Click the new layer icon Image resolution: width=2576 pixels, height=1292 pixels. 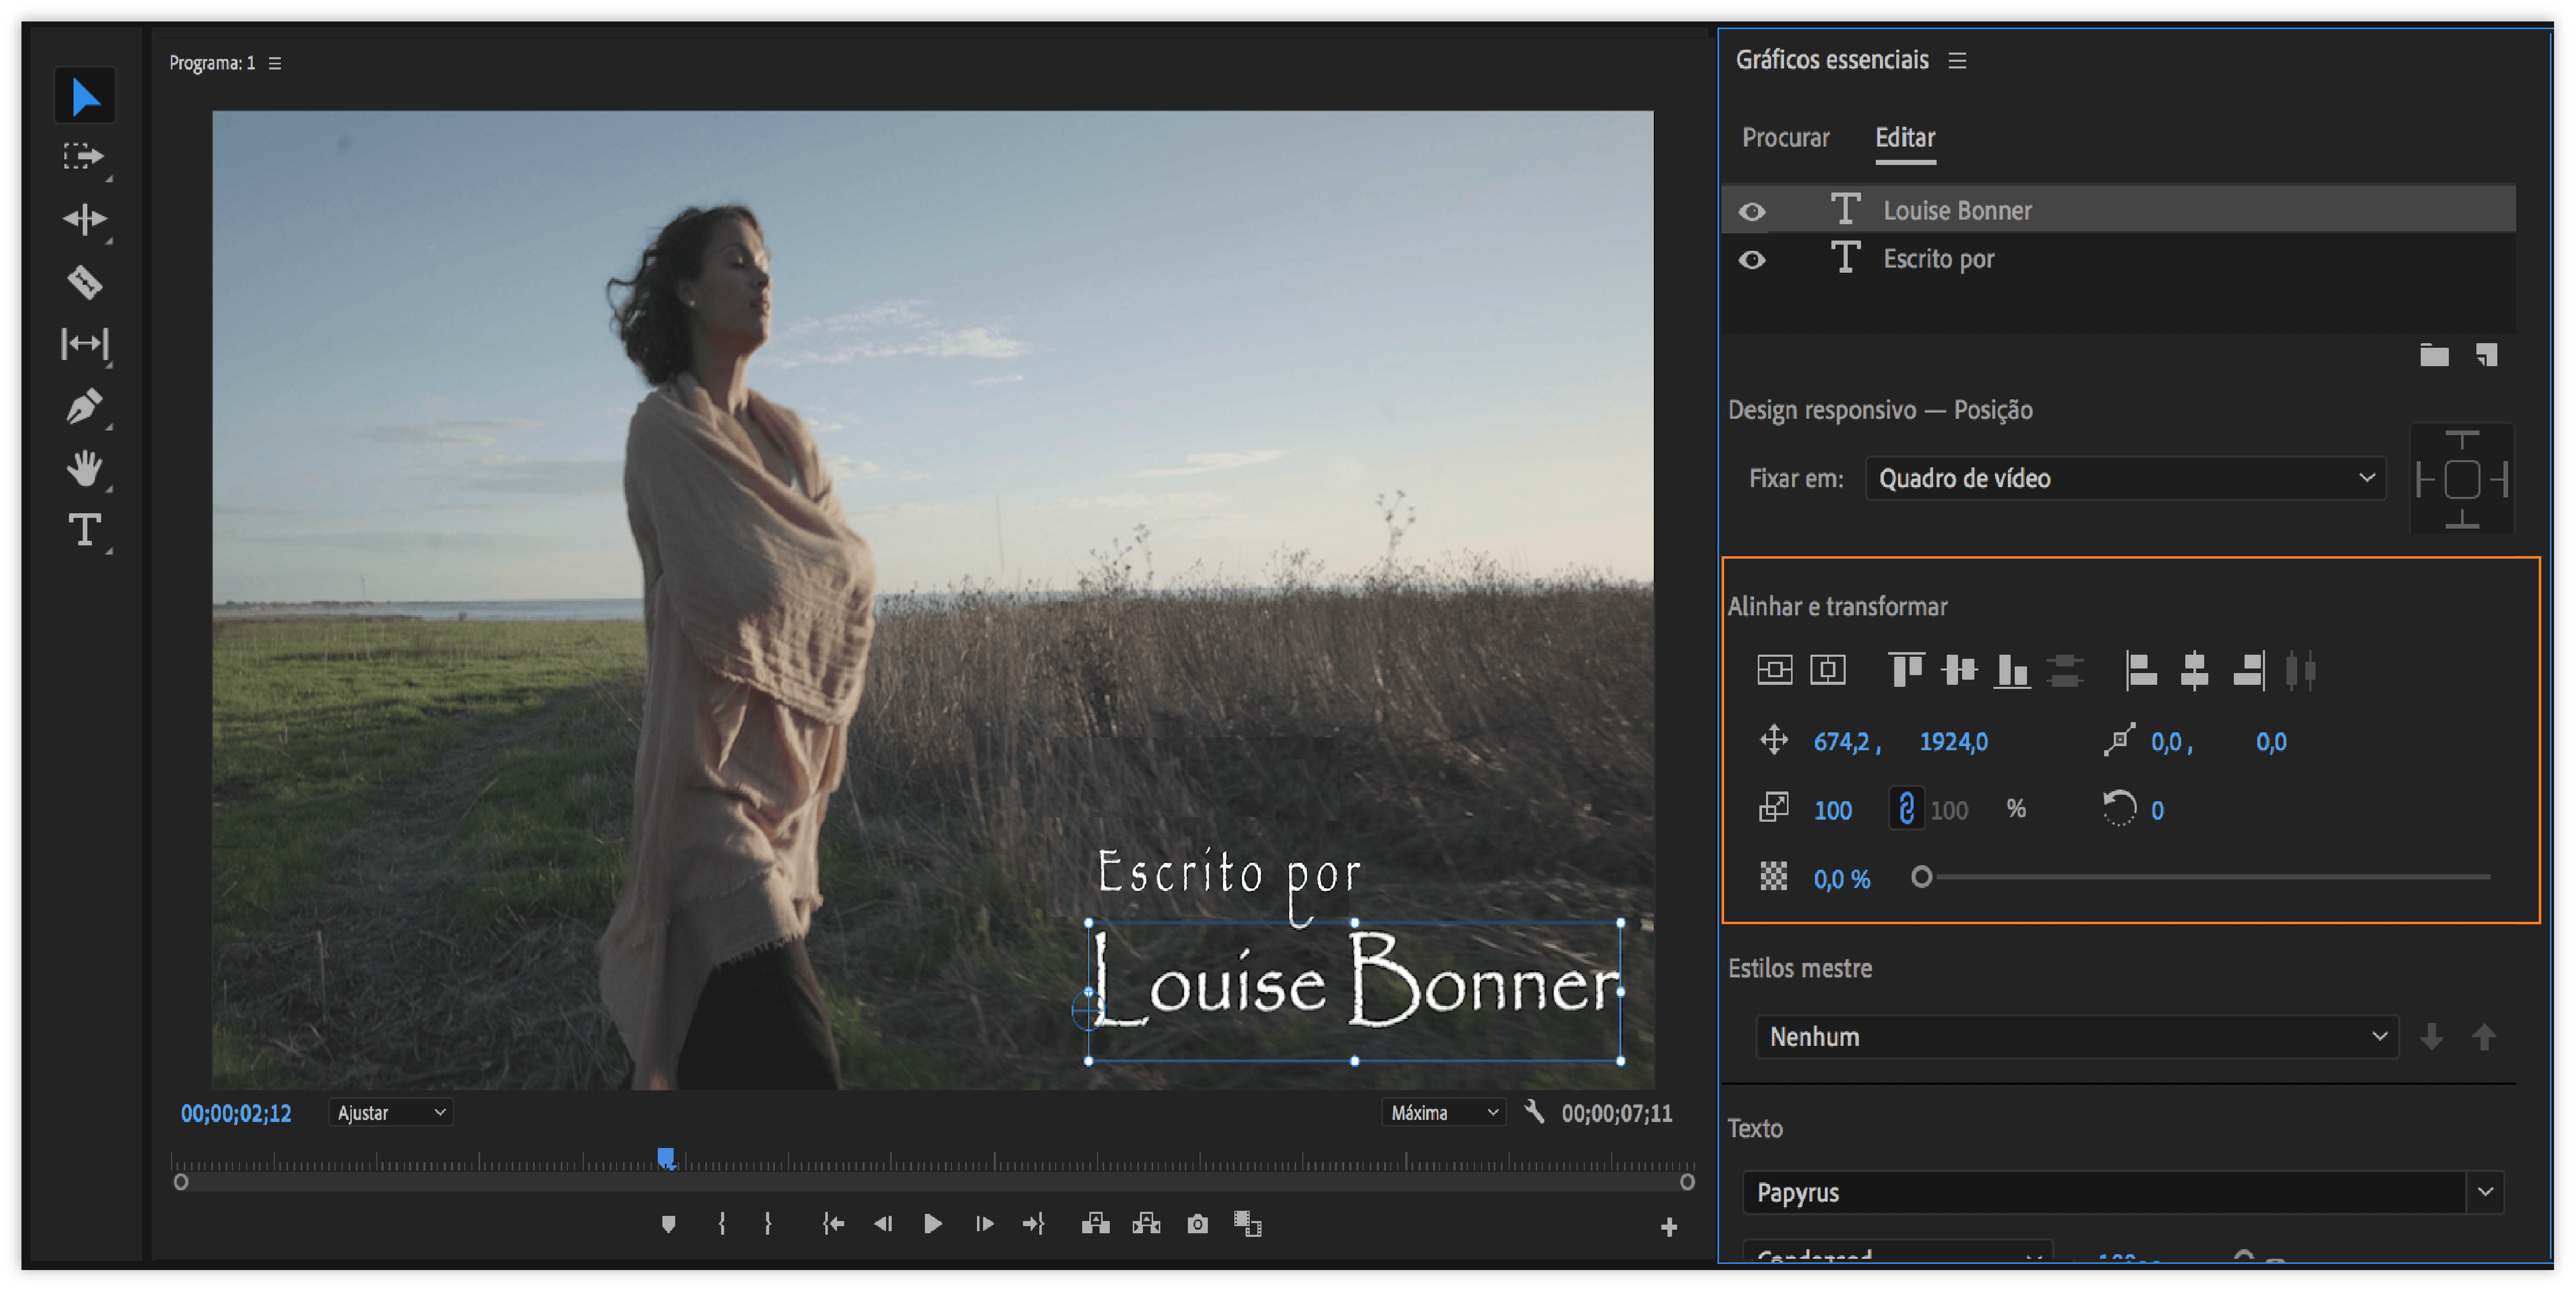(x=2486, y=355)
